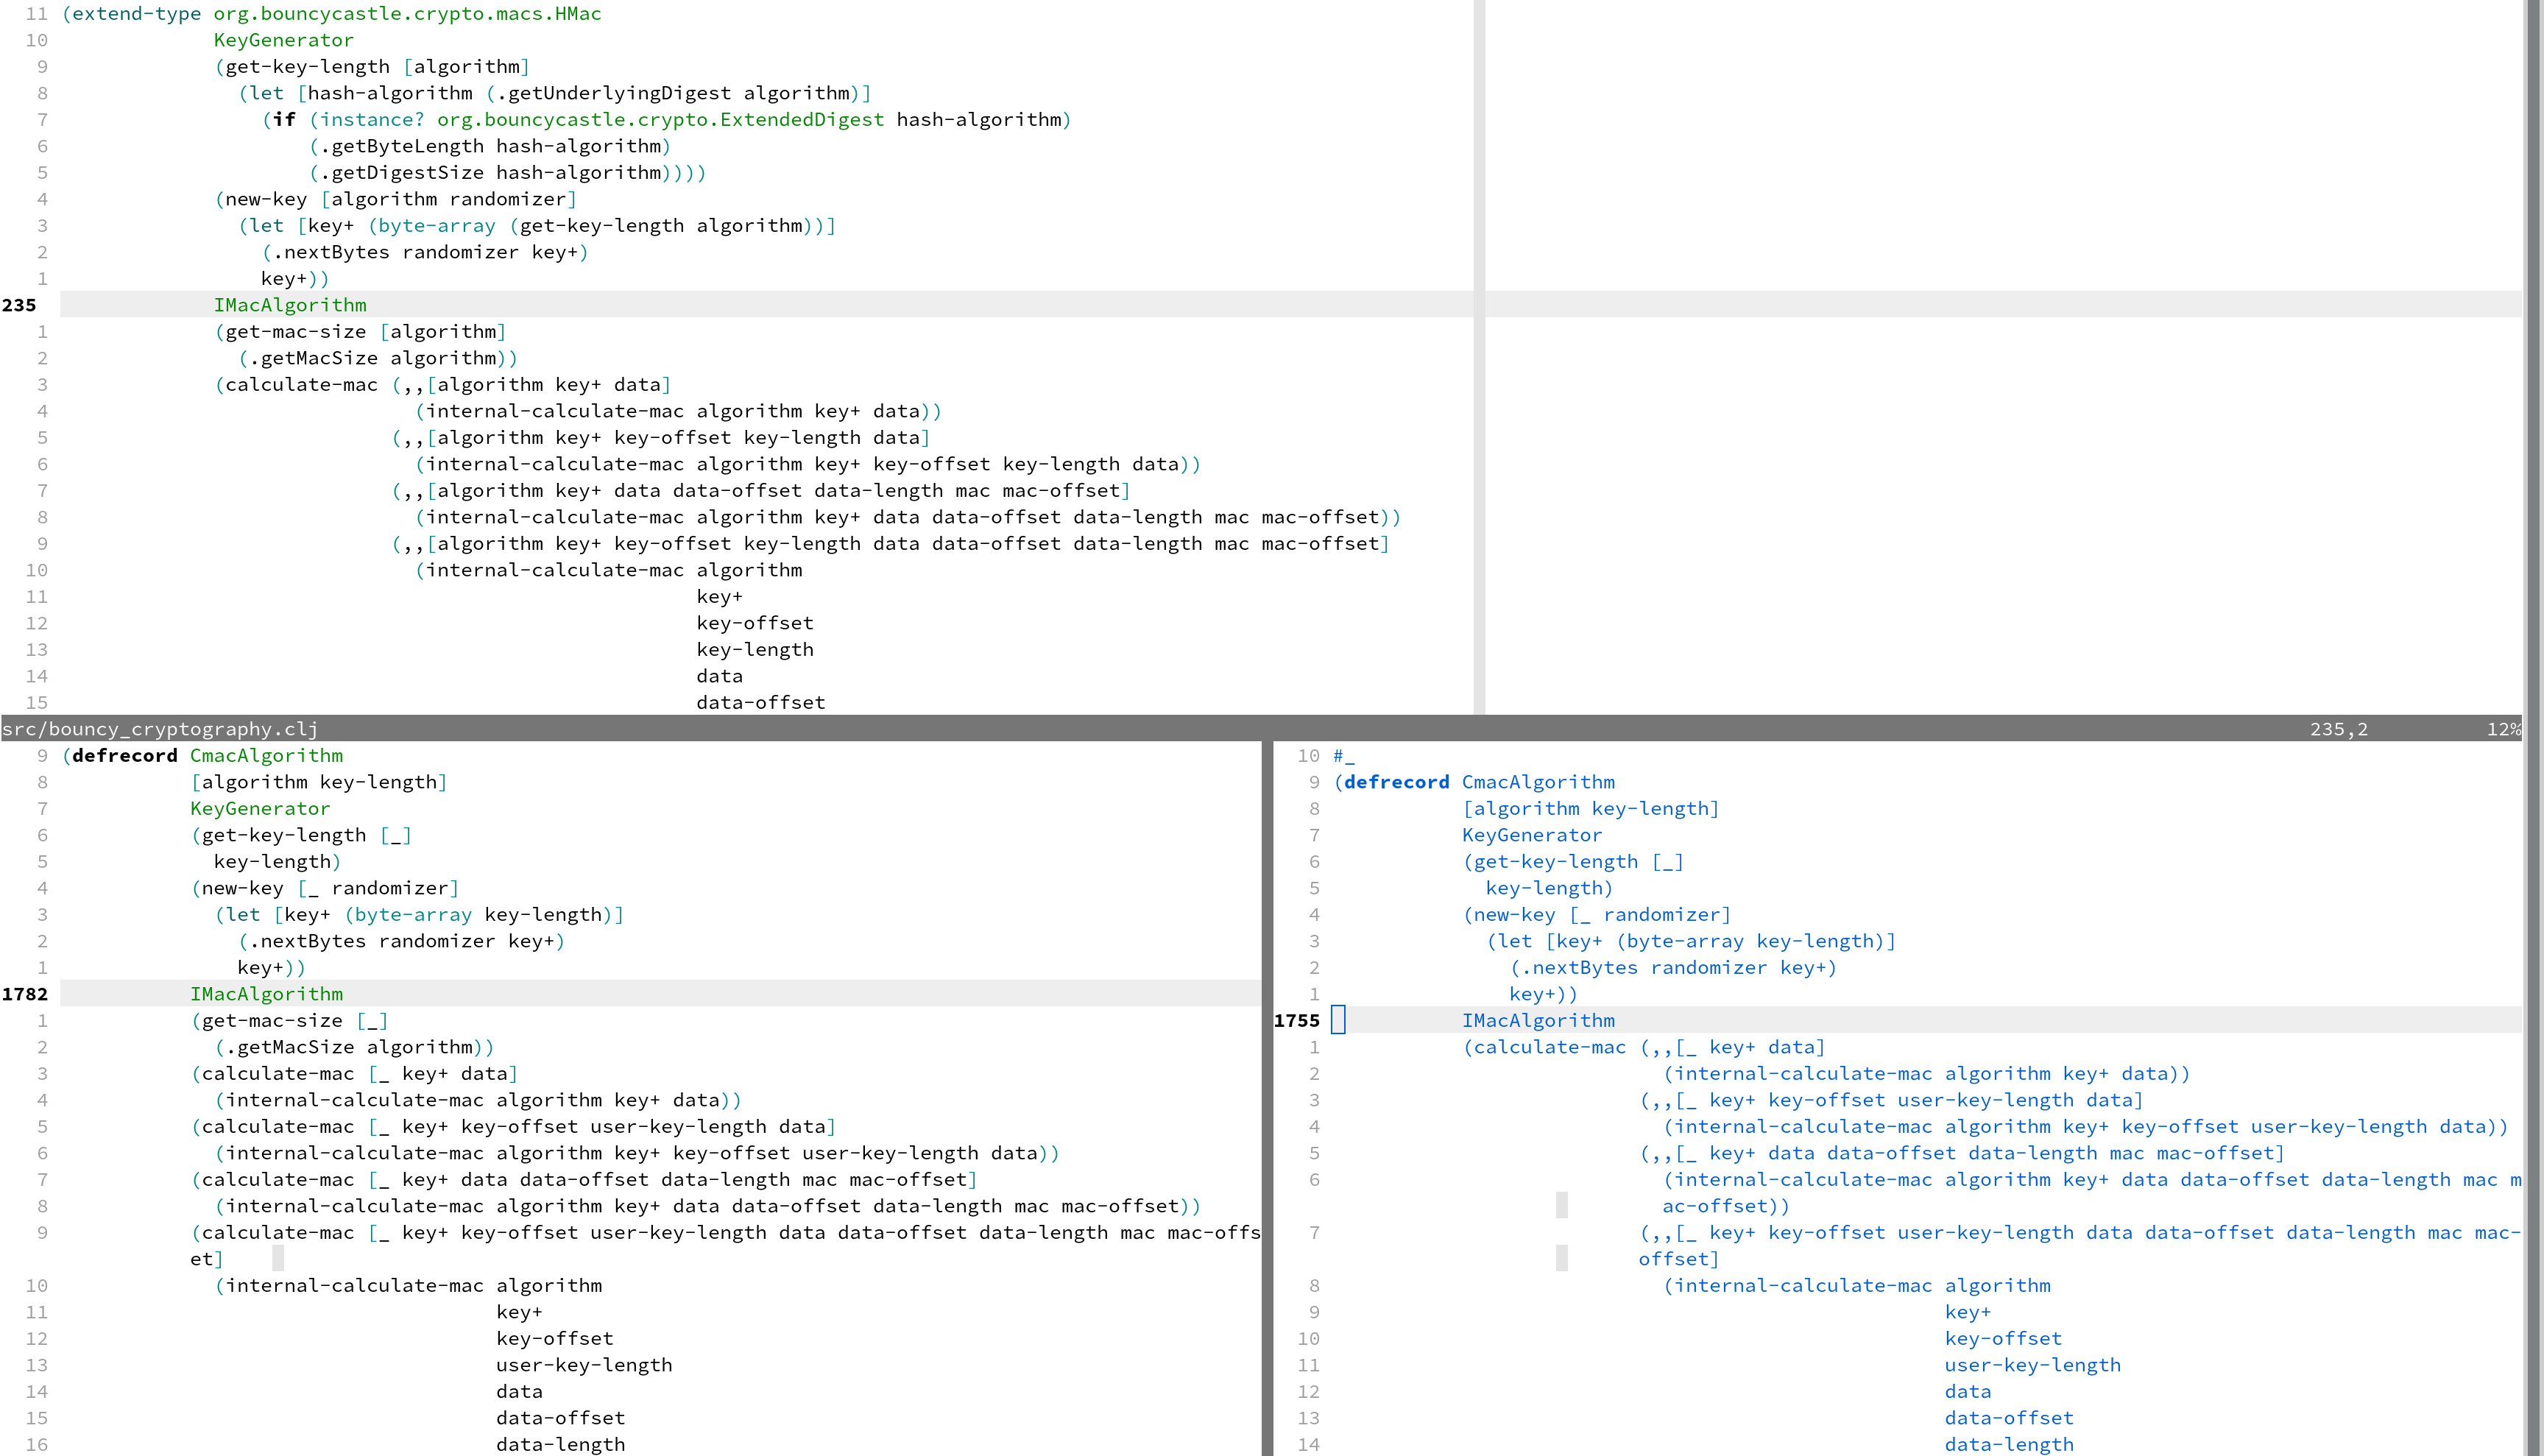Click data-offset on relative line 15 of the HMac pane
Image resolution: width=2544 pixels, height=1456 pixels.
click(761, 703)
